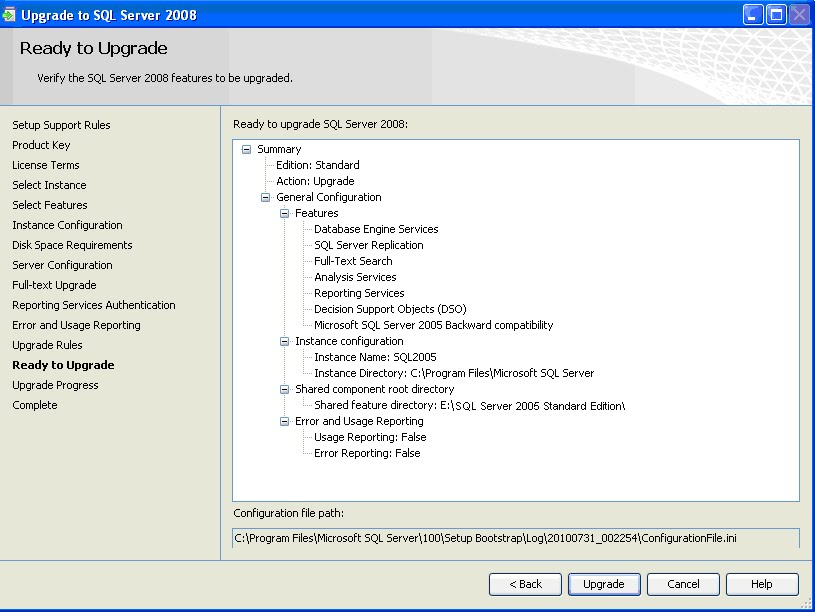
Task: Open Help for this page
Action: click(x=761, y=584)
